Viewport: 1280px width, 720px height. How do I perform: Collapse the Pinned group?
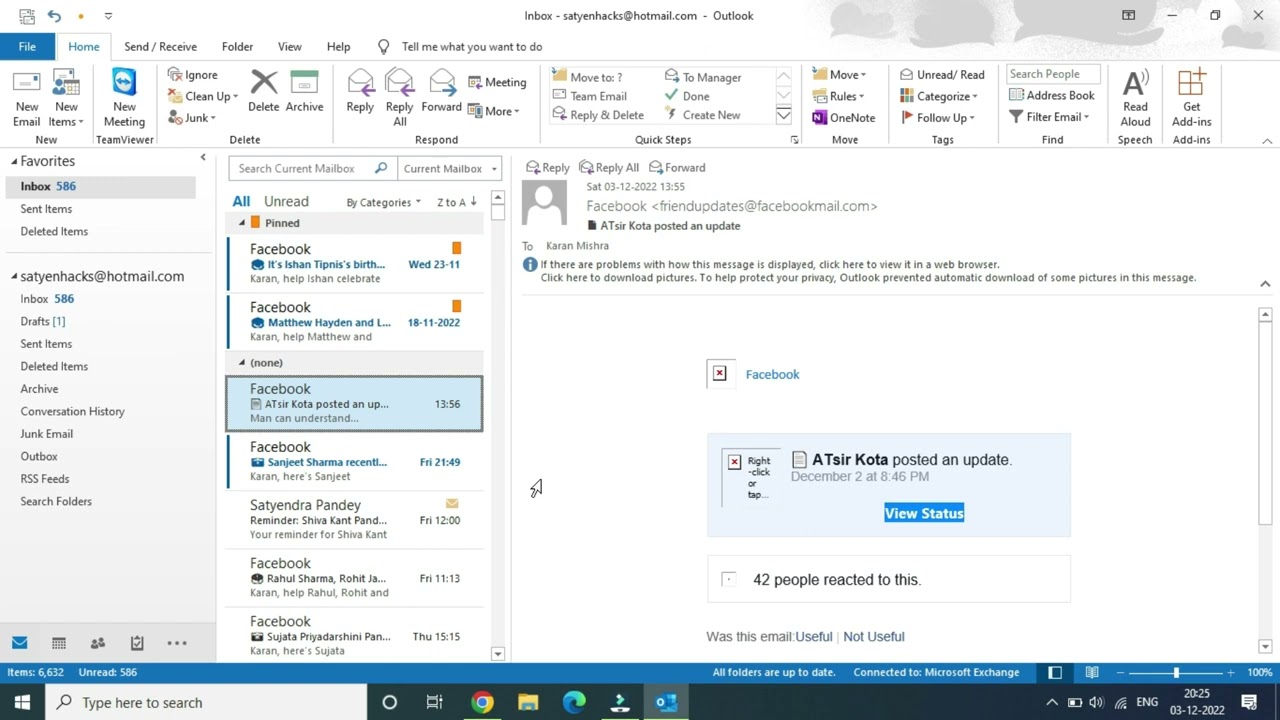click(241, 223)
